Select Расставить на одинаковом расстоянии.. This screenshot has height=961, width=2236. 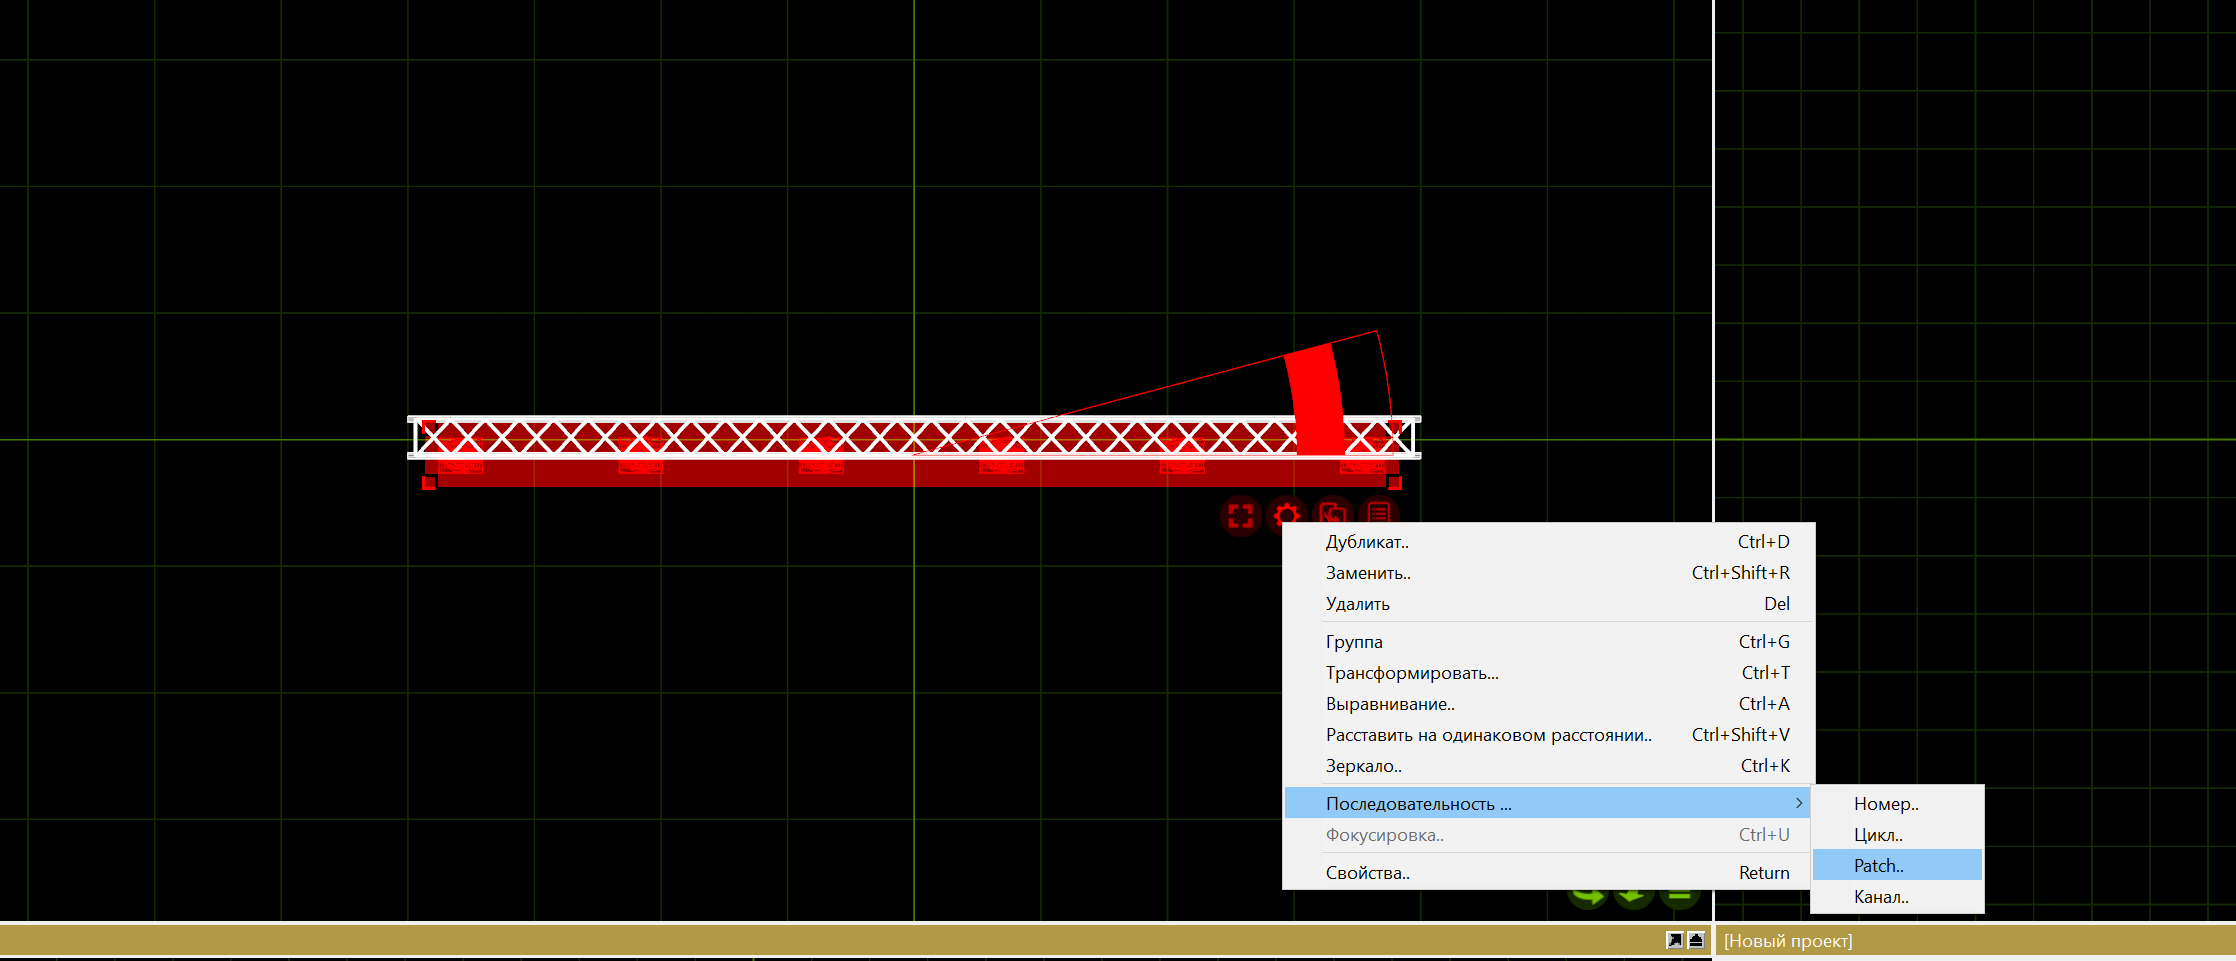point(1549,735)
